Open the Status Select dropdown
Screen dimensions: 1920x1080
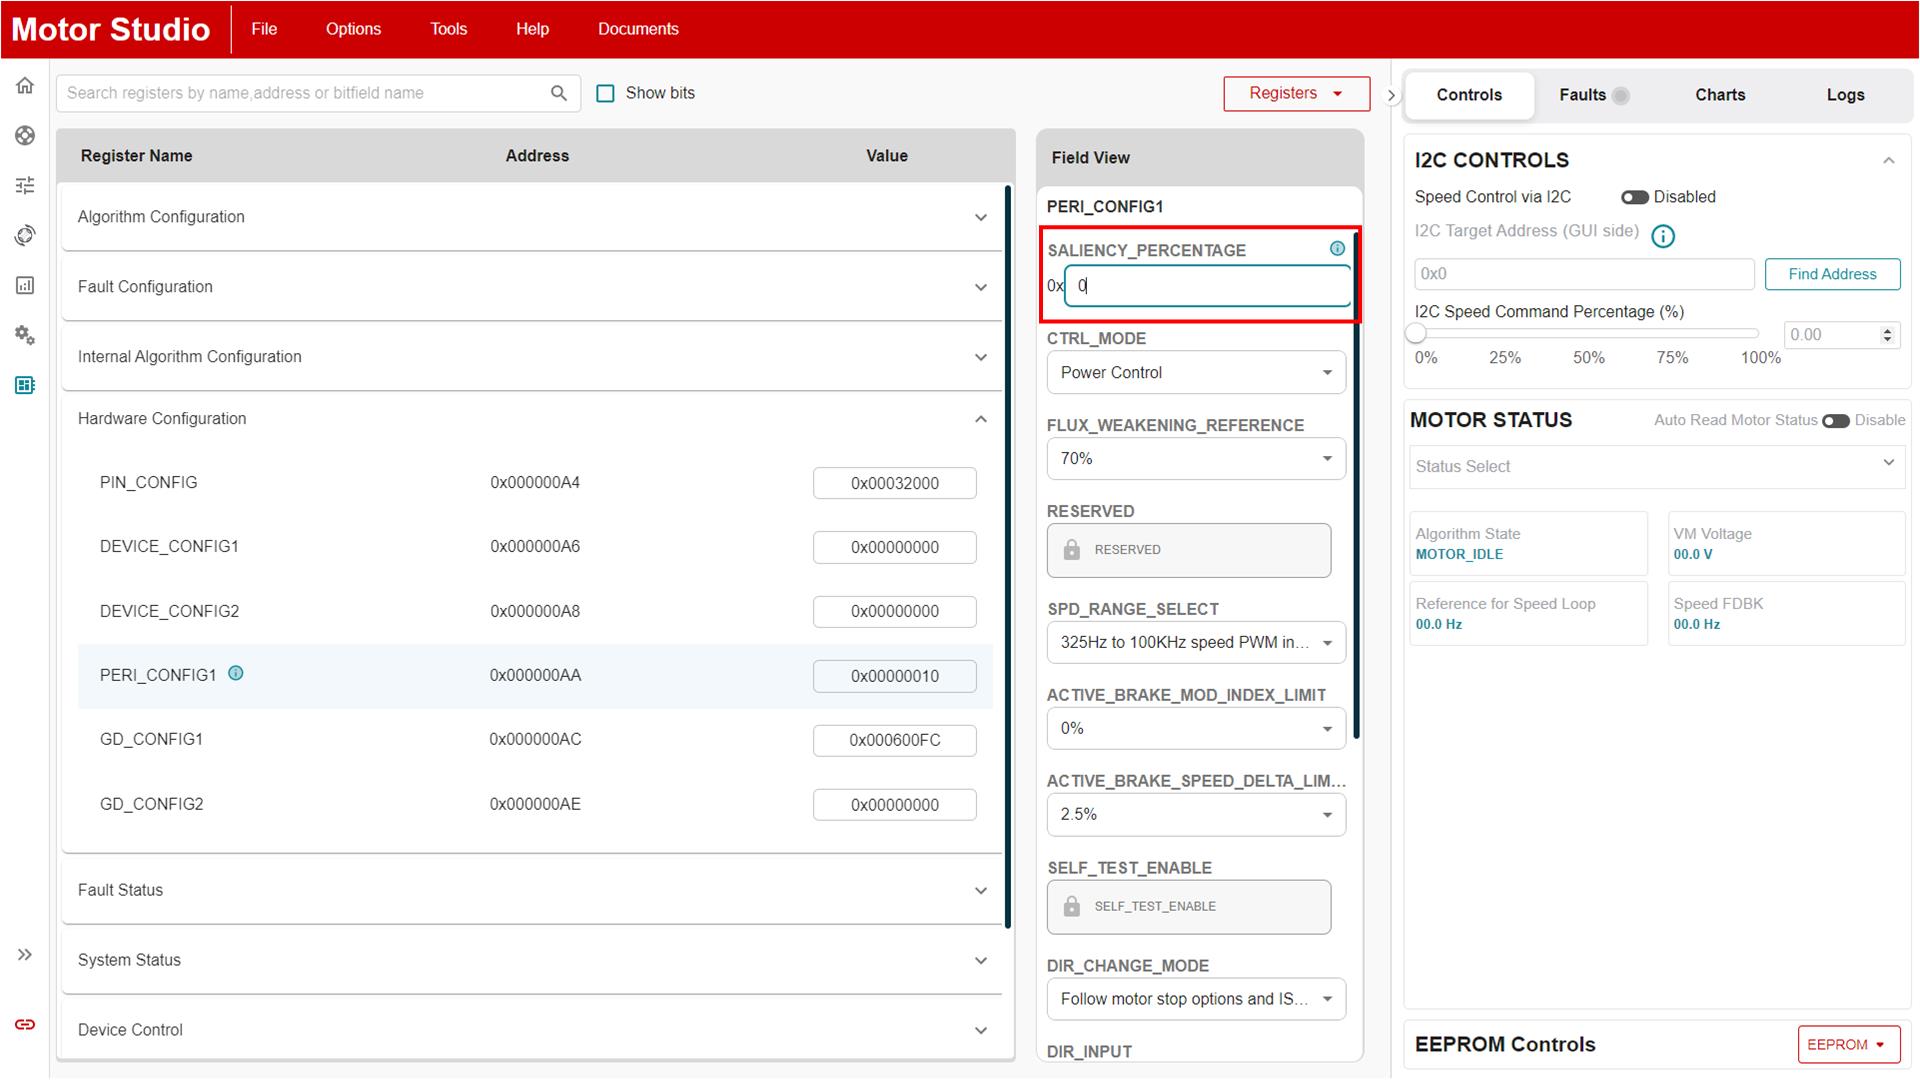tap(1655, 466)
